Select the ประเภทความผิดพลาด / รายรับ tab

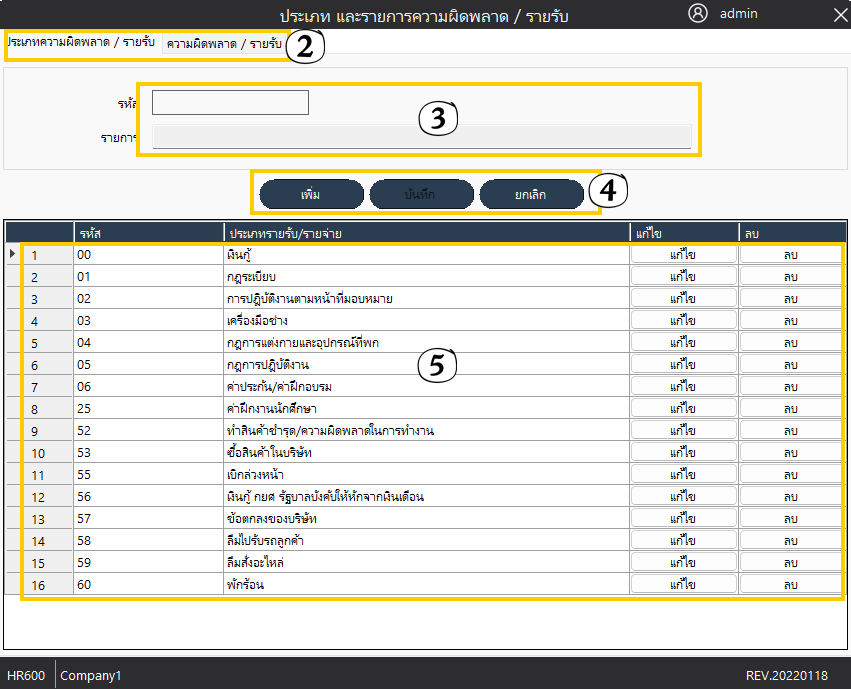pos(82,45)
